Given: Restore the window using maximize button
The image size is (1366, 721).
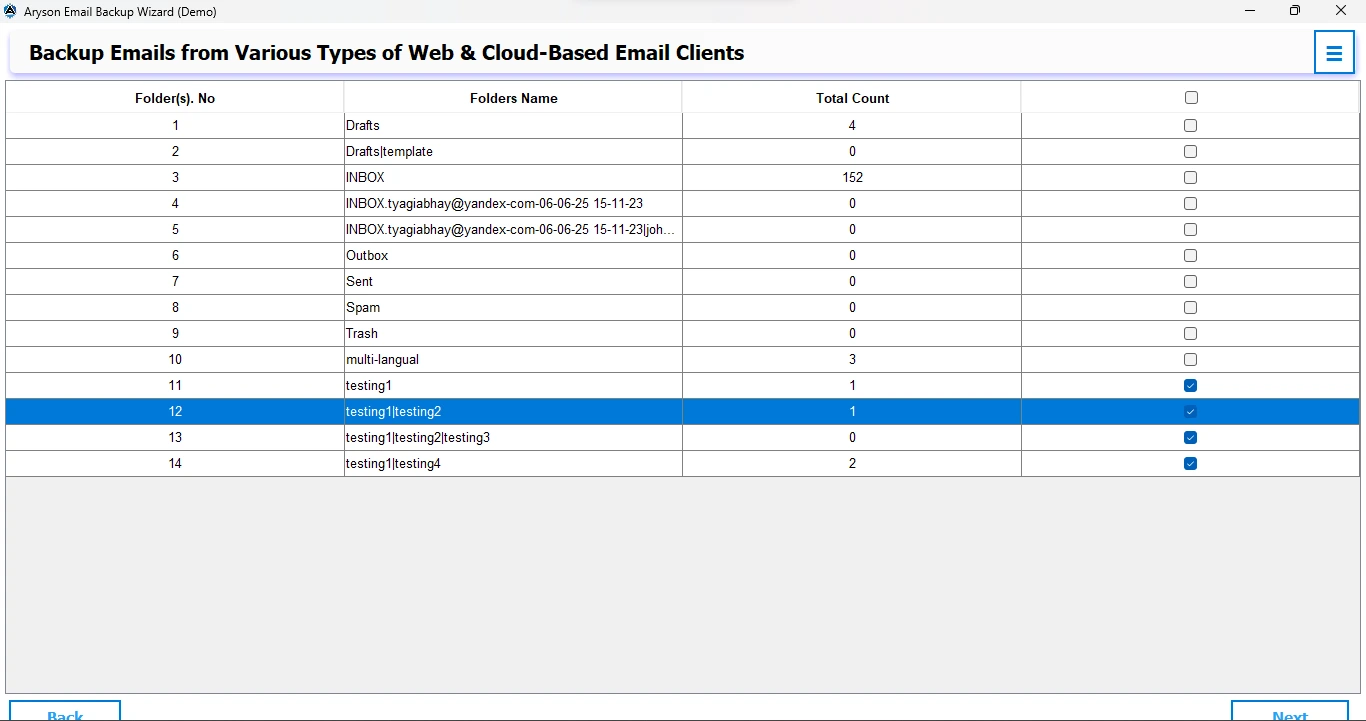Looking at the screenshot, I should tap(1295, 11).
